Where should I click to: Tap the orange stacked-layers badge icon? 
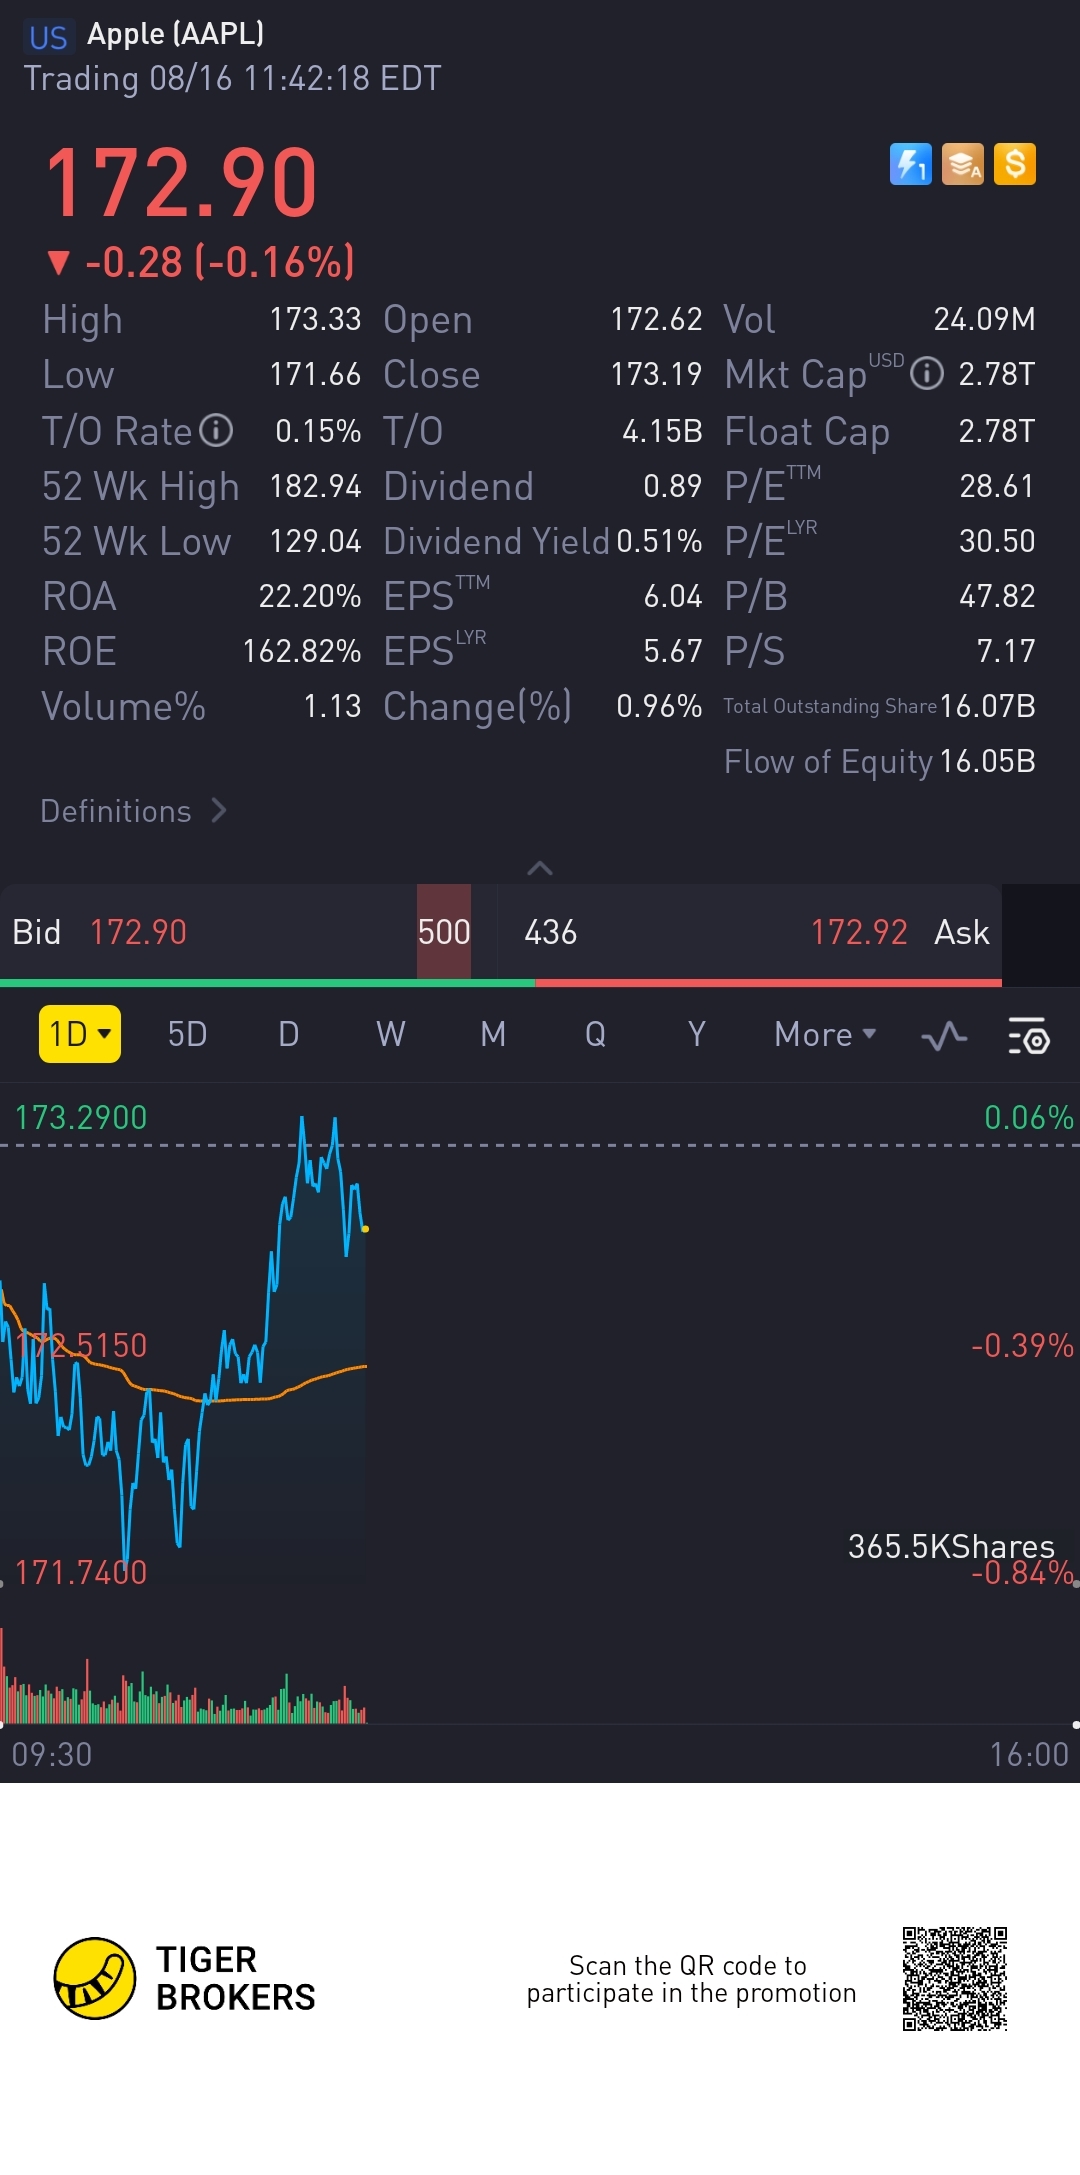point(962,164)
